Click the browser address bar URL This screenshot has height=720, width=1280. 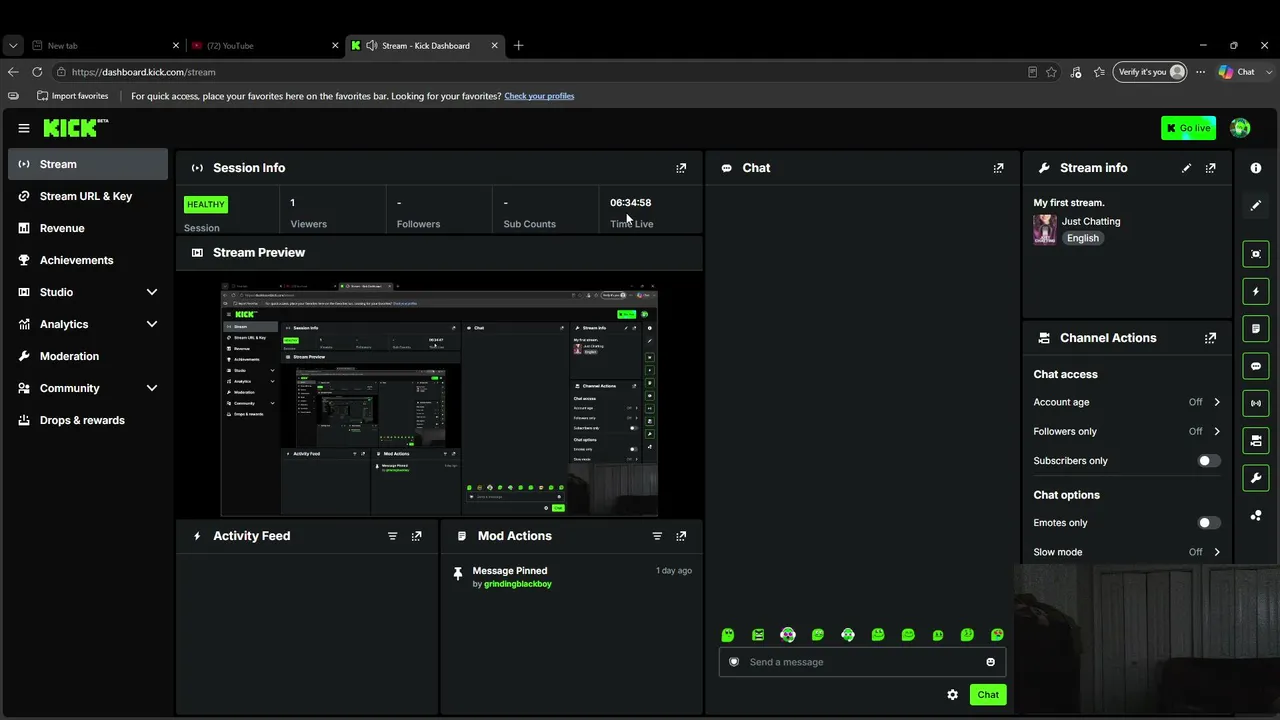[x=144, y=72]
